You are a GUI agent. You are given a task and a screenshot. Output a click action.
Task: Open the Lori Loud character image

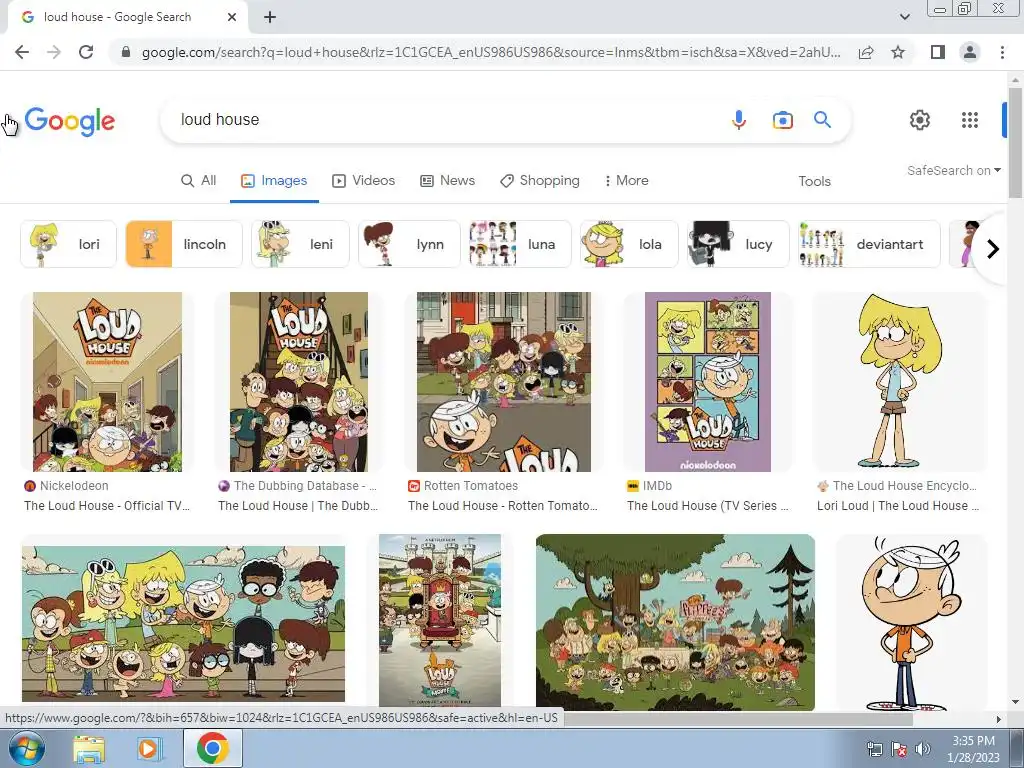pyautogui.click(x=899, y=382)
